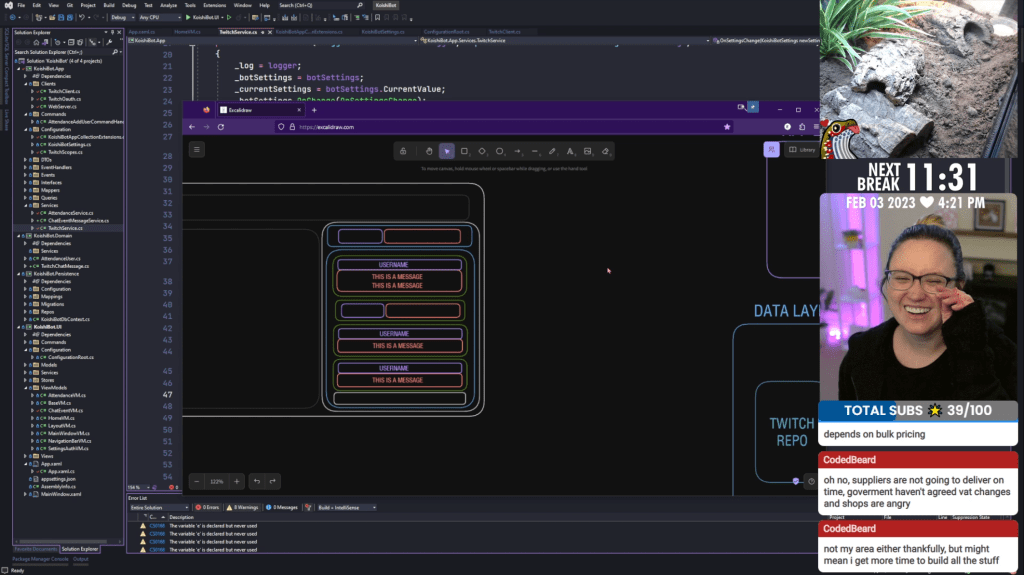Click Solution Explorer properties wrench icon

click(x=109, y=42)
